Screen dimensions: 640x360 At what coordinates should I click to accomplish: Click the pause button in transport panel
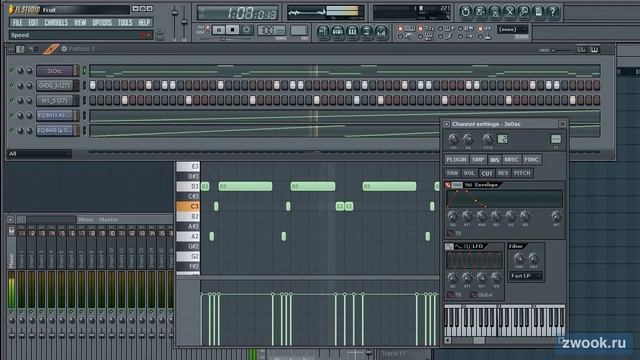(x=219, y=30)
